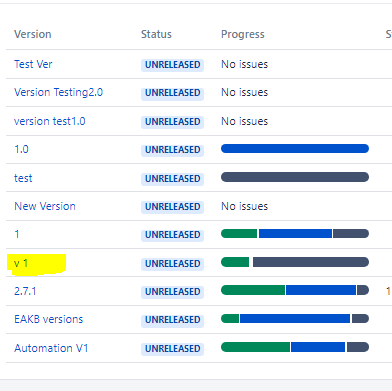The image size is (392, 391).
Task: Open version 1.0 link
Action: point(21,149)
